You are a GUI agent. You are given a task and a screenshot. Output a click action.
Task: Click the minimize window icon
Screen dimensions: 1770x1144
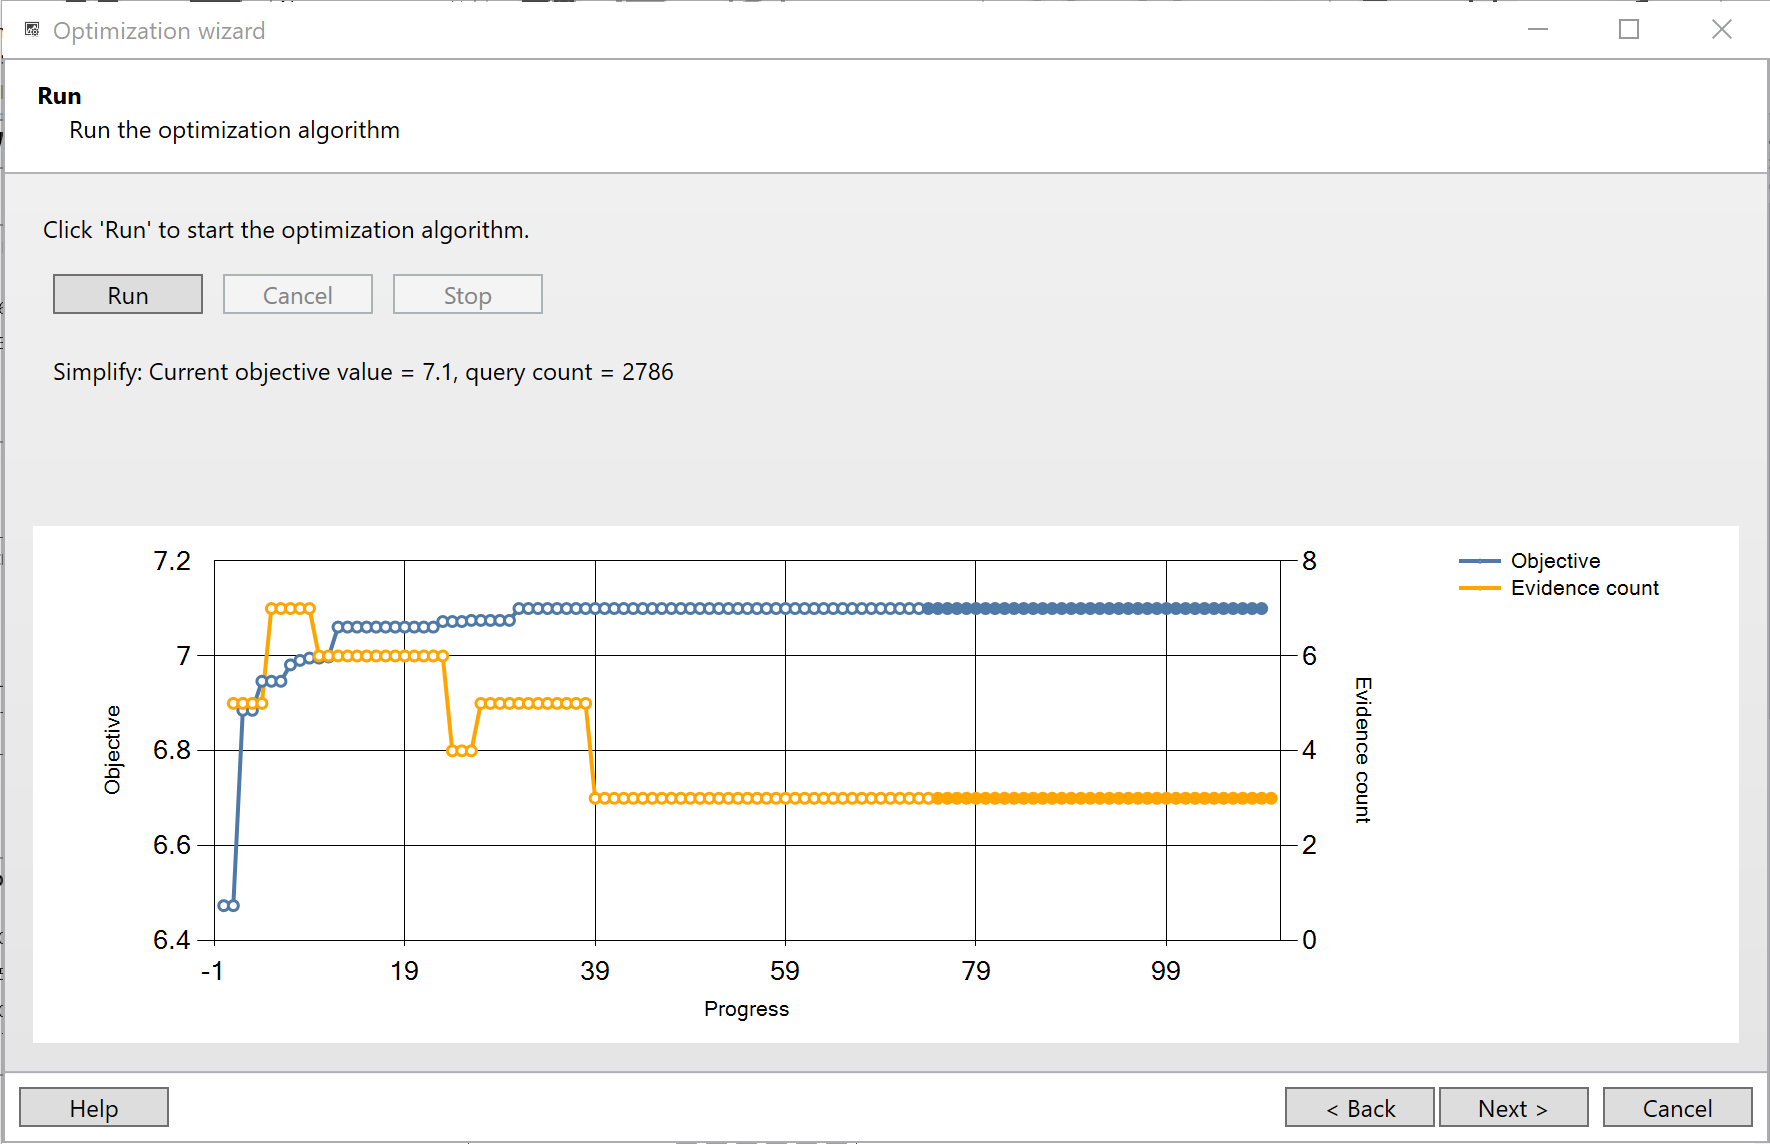[x=1537, y=30]
